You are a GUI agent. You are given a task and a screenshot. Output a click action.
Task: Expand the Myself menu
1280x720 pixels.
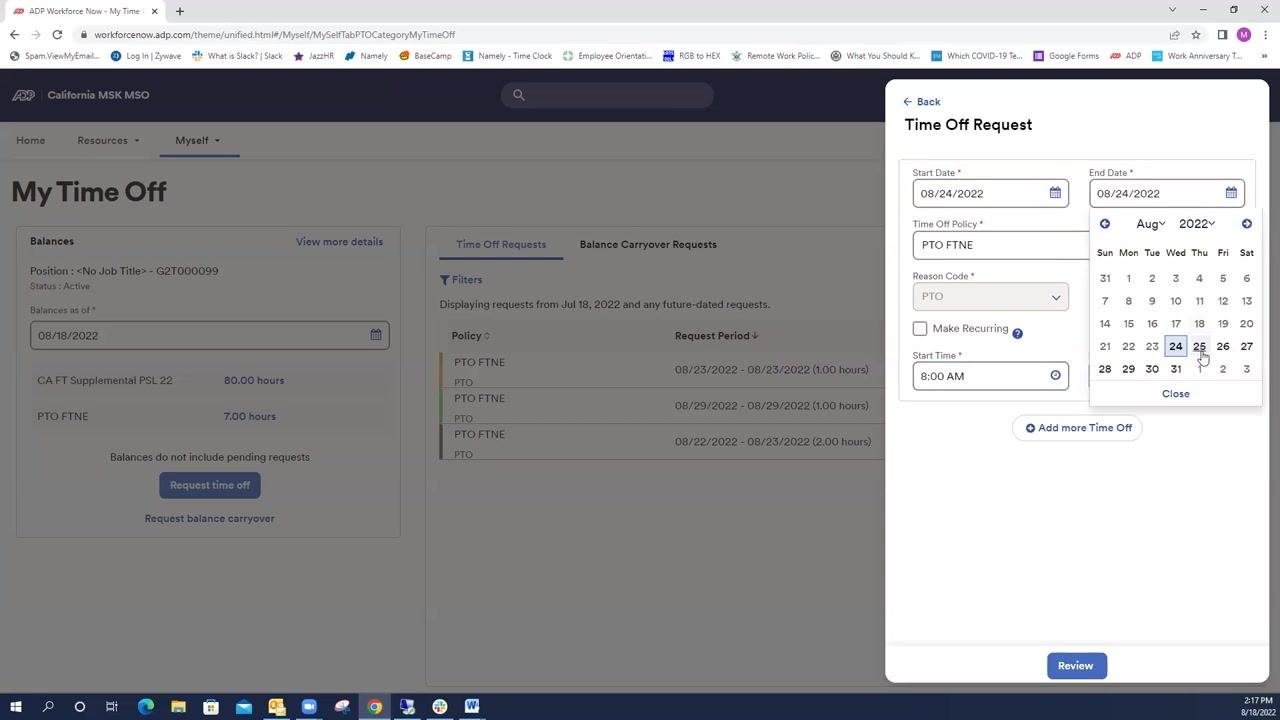tap(197, 140)
